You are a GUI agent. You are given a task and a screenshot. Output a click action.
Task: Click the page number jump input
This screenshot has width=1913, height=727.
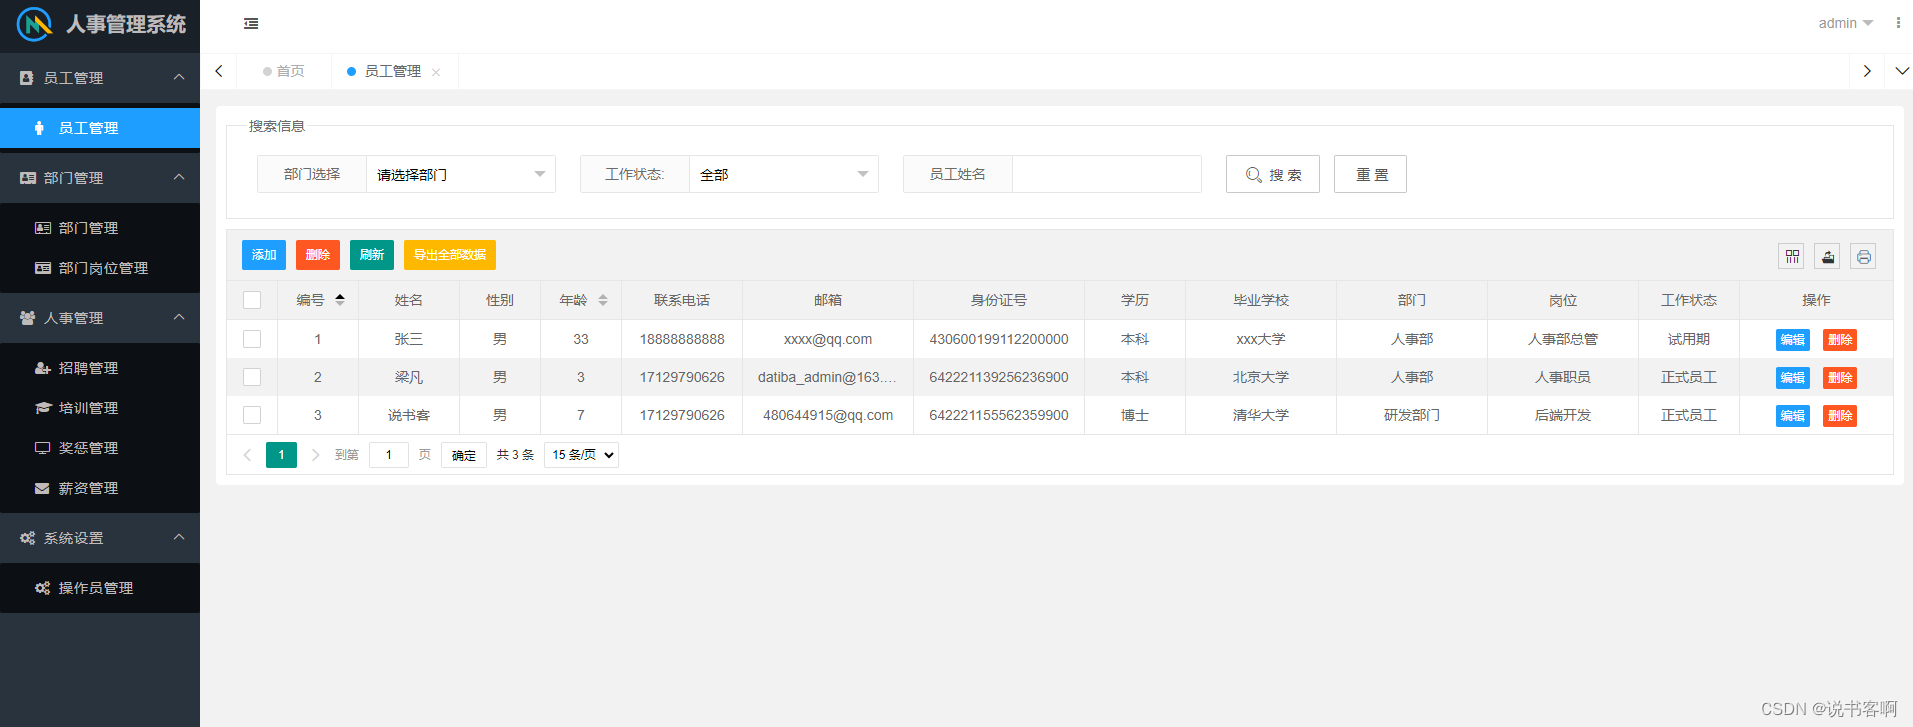coord(389,455)
